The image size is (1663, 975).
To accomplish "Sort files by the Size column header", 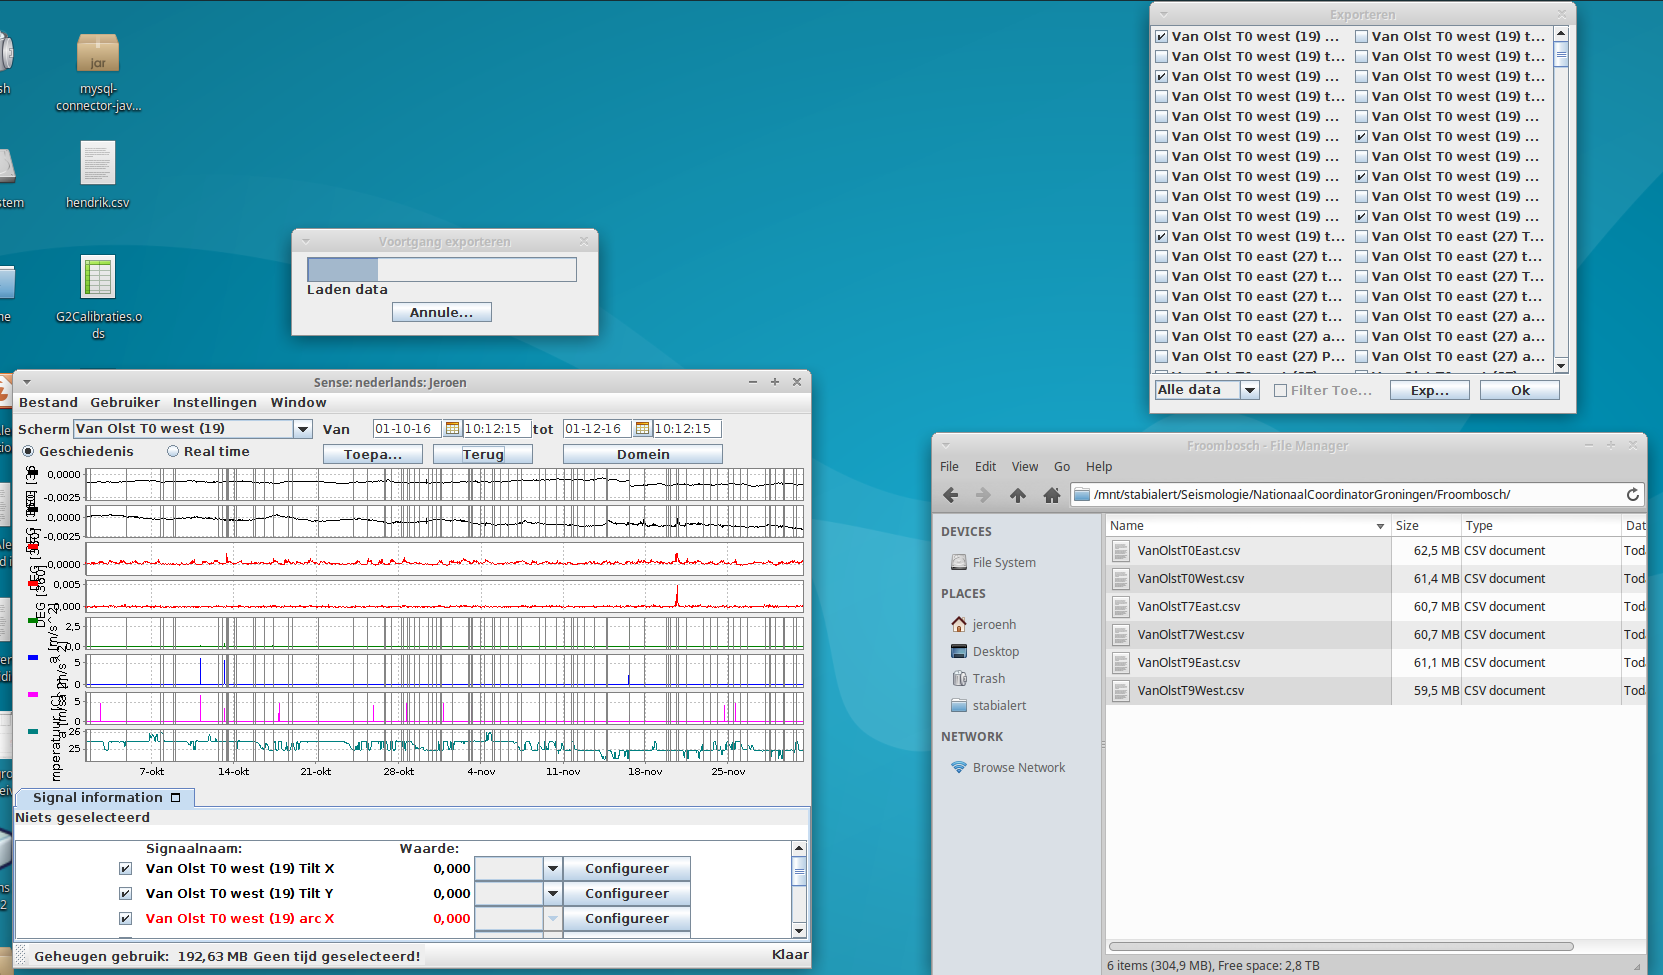I will coord(1425,526).
